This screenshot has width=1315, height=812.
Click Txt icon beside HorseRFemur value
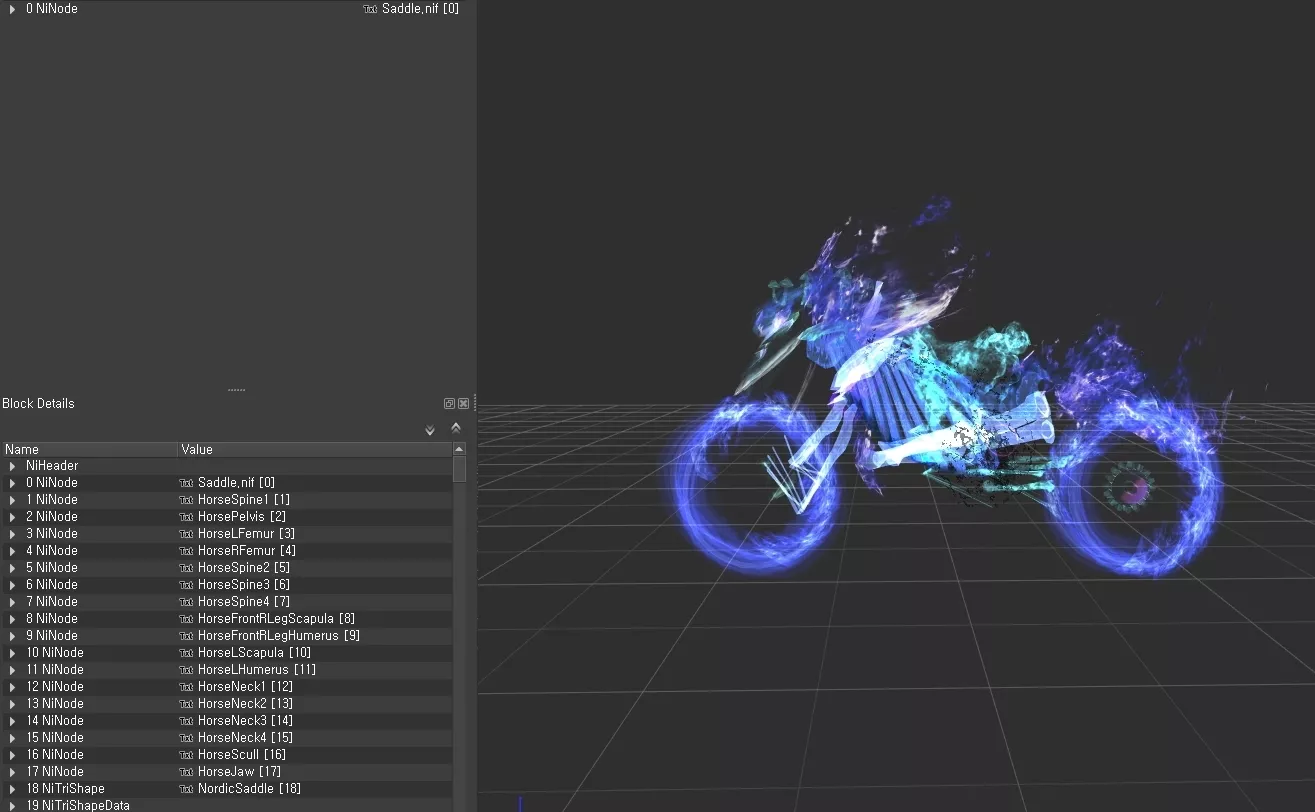point(186,551)
